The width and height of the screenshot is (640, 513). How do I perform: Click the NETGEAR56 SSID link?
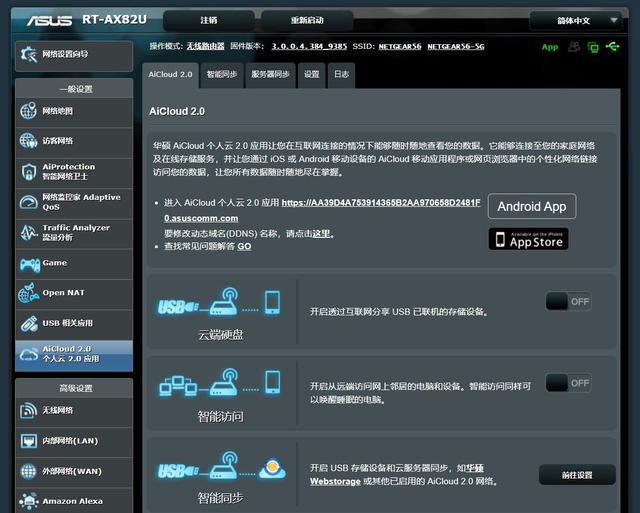[400, 47]
